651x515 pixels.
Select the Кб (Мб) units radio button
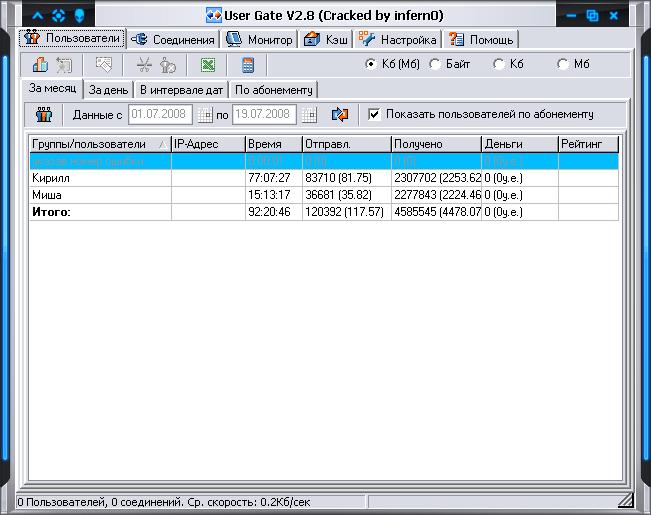pyautogui.click(x=370, y=64)
